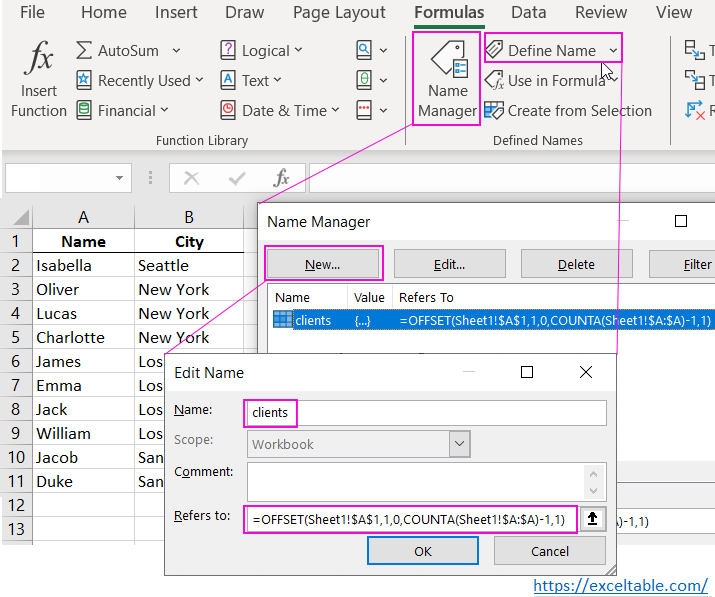
Task: Expand the AutoSum dropdown arrow
Action: click(x=176, y=50)
